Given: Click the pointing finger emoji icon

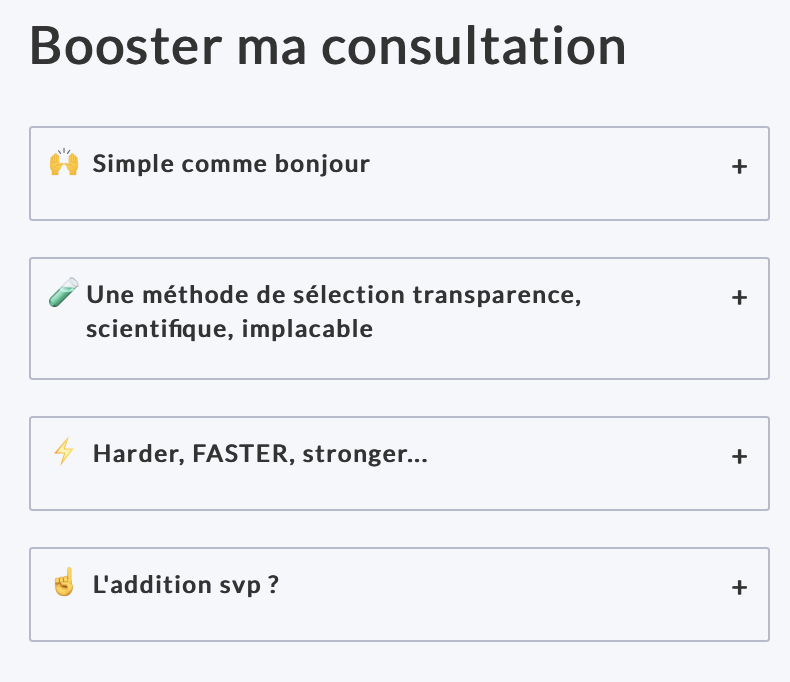Looking at the screenshot, I should click(64, 582).
